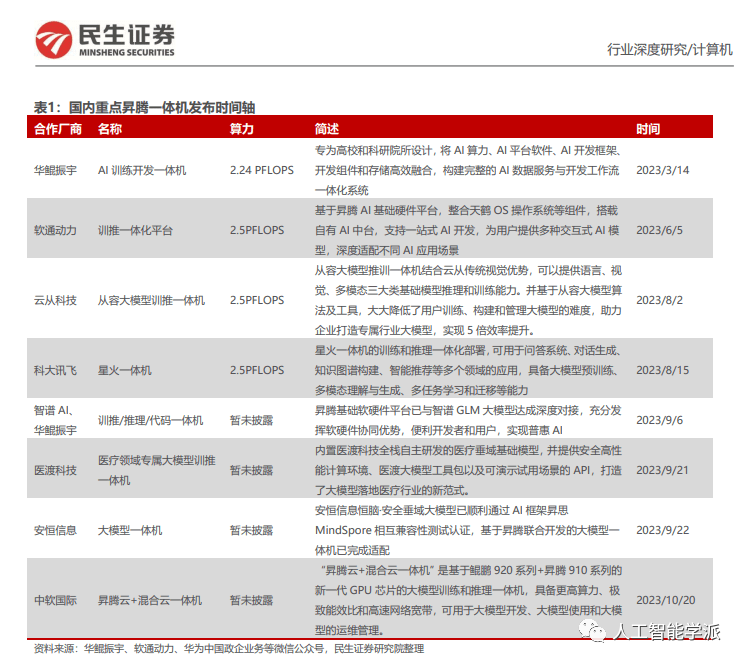Image resolution: width=744 pixels, height=664 pixels.
Task: Click 暂未披露 in the 2023/9/6 row
Action: 251,420
